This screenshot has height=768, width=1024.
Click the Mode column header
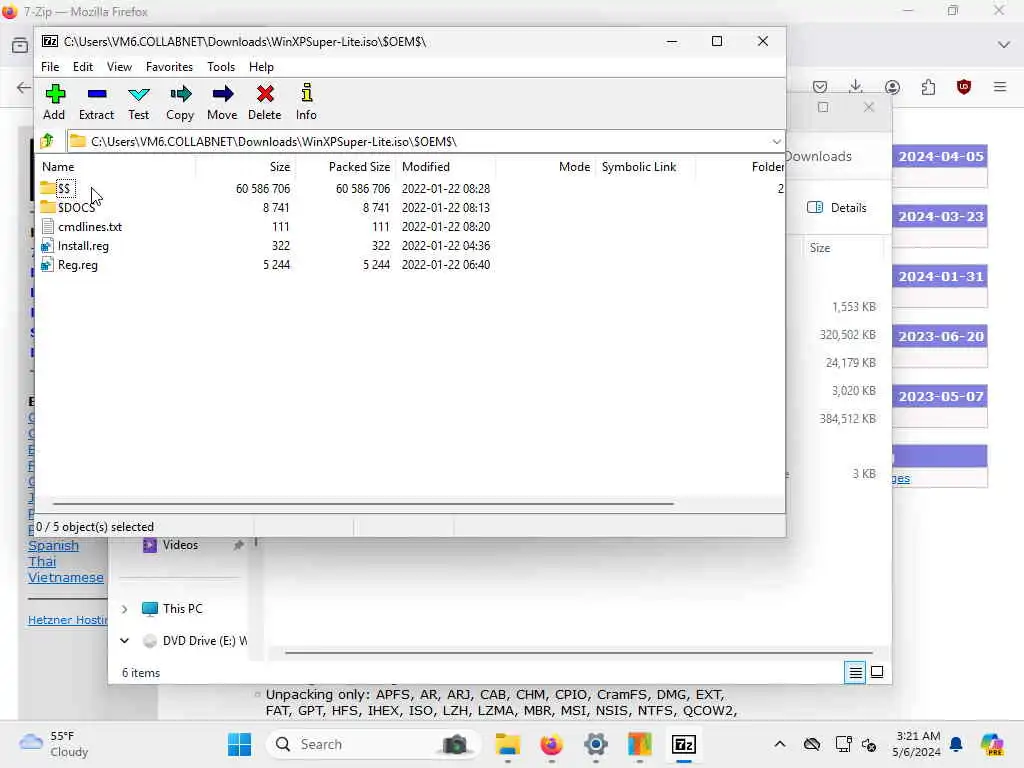(545, 167)
